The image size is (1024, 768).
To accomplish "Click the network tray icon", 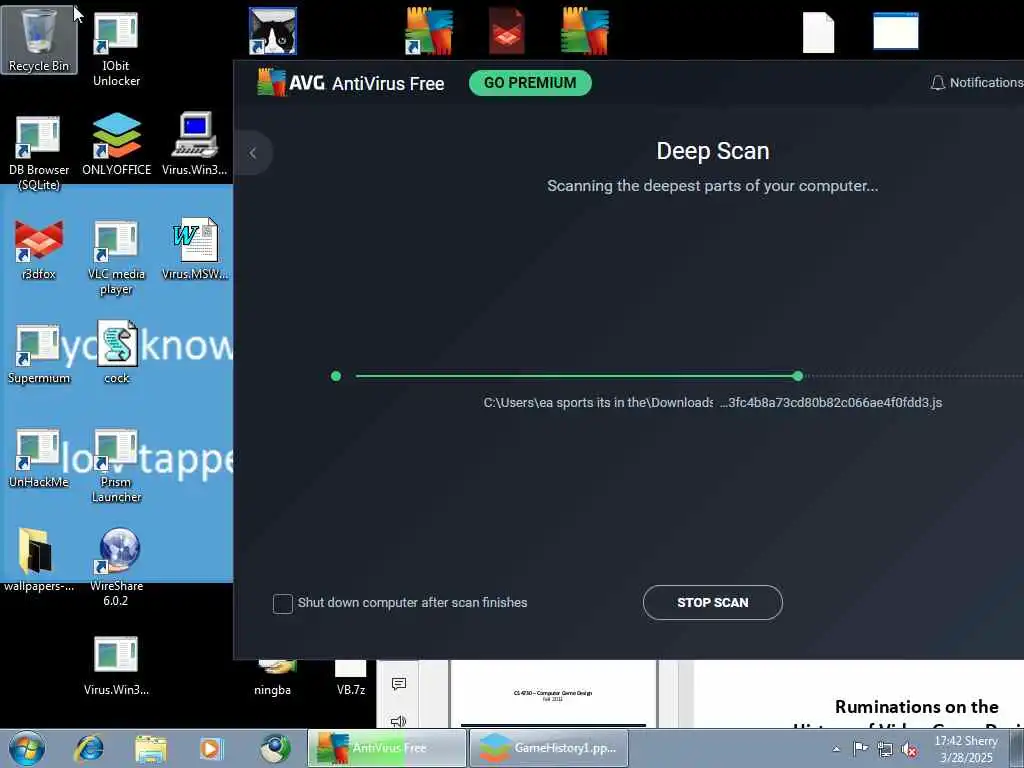I will coord(885,749).
